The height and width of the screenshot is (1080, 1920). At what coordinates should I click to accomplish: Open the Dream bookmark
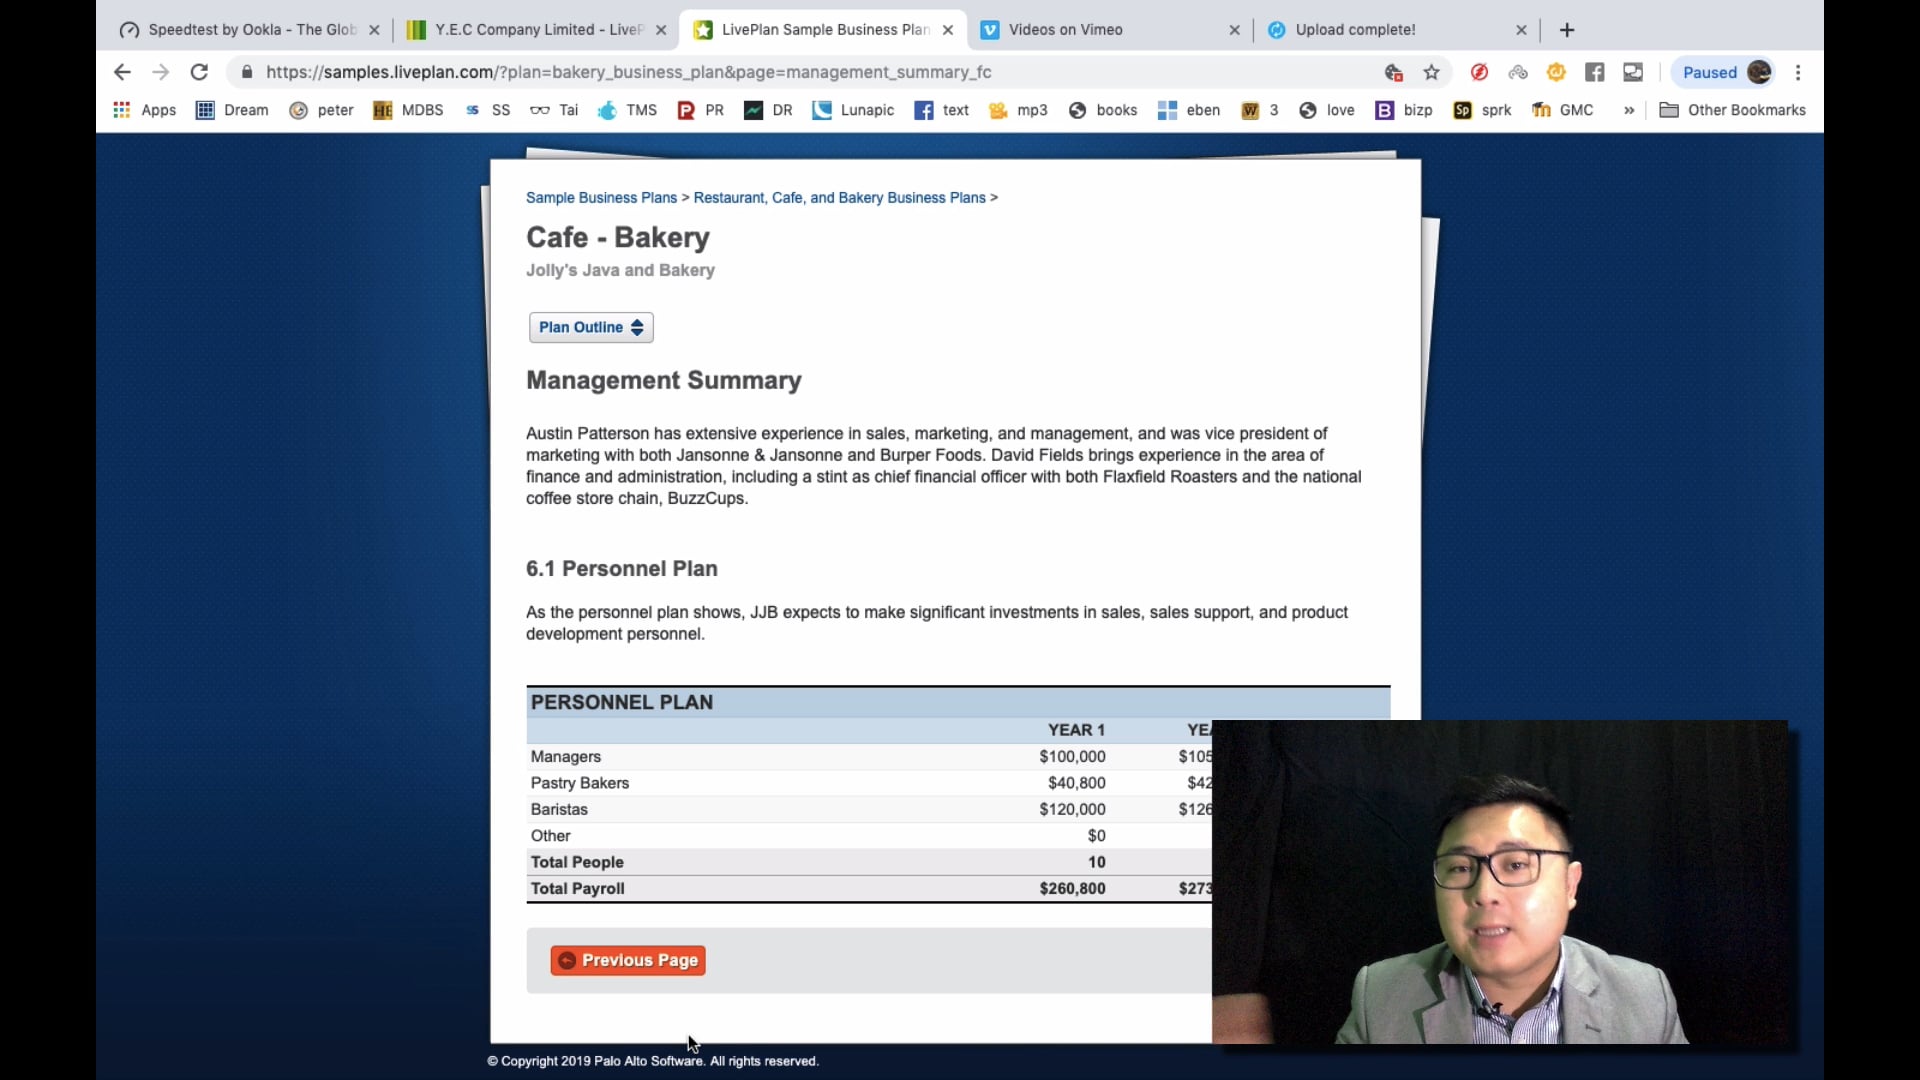point(232,110)
